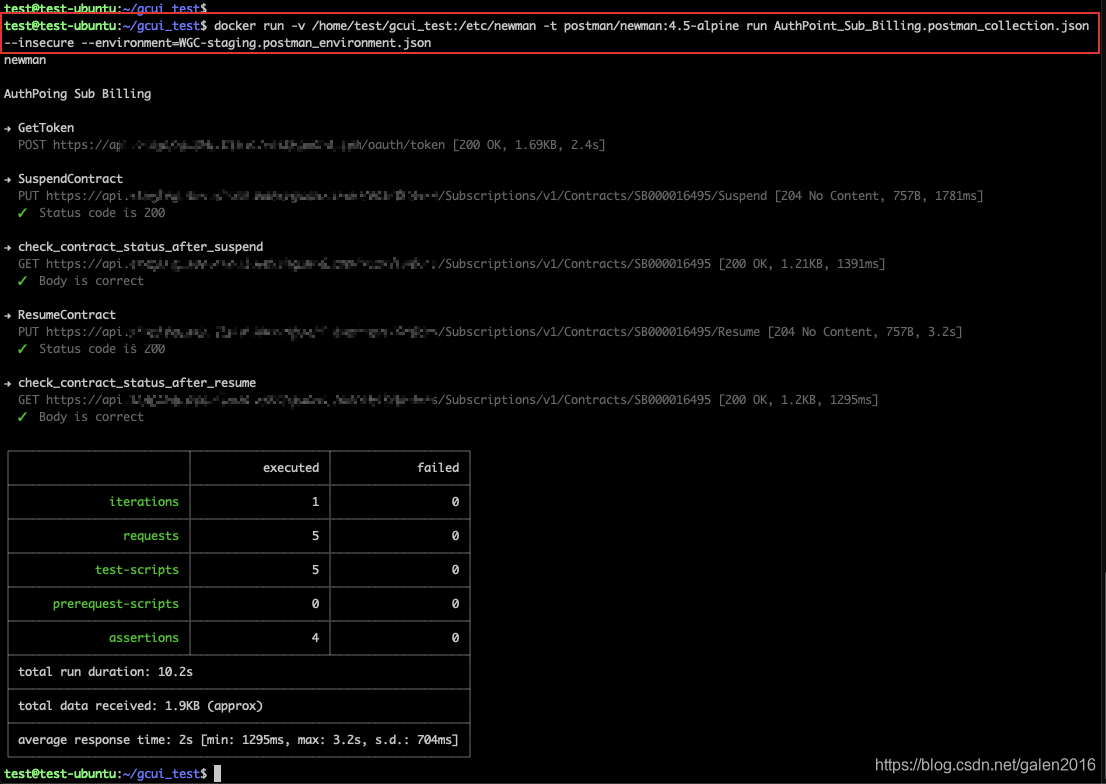
Task: Click executed value 0 for prerequest-scripts
Action: click(315, 603)
